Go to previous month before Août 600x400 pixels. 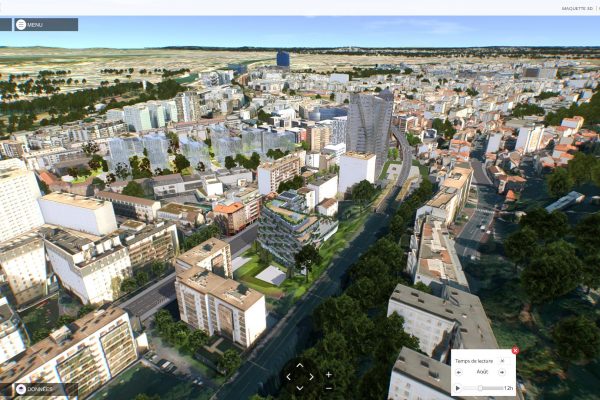(459, 372)
